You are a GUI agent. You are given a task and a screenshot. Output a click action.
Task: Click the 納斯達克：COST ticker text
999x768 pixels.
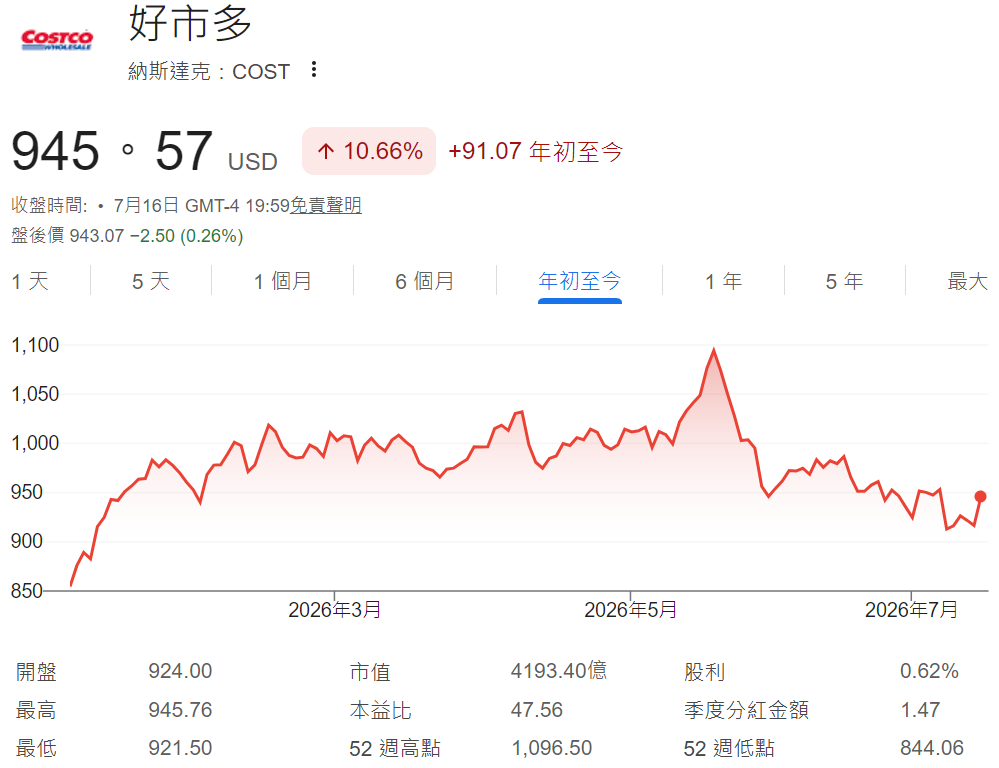(x=209, y=71)
